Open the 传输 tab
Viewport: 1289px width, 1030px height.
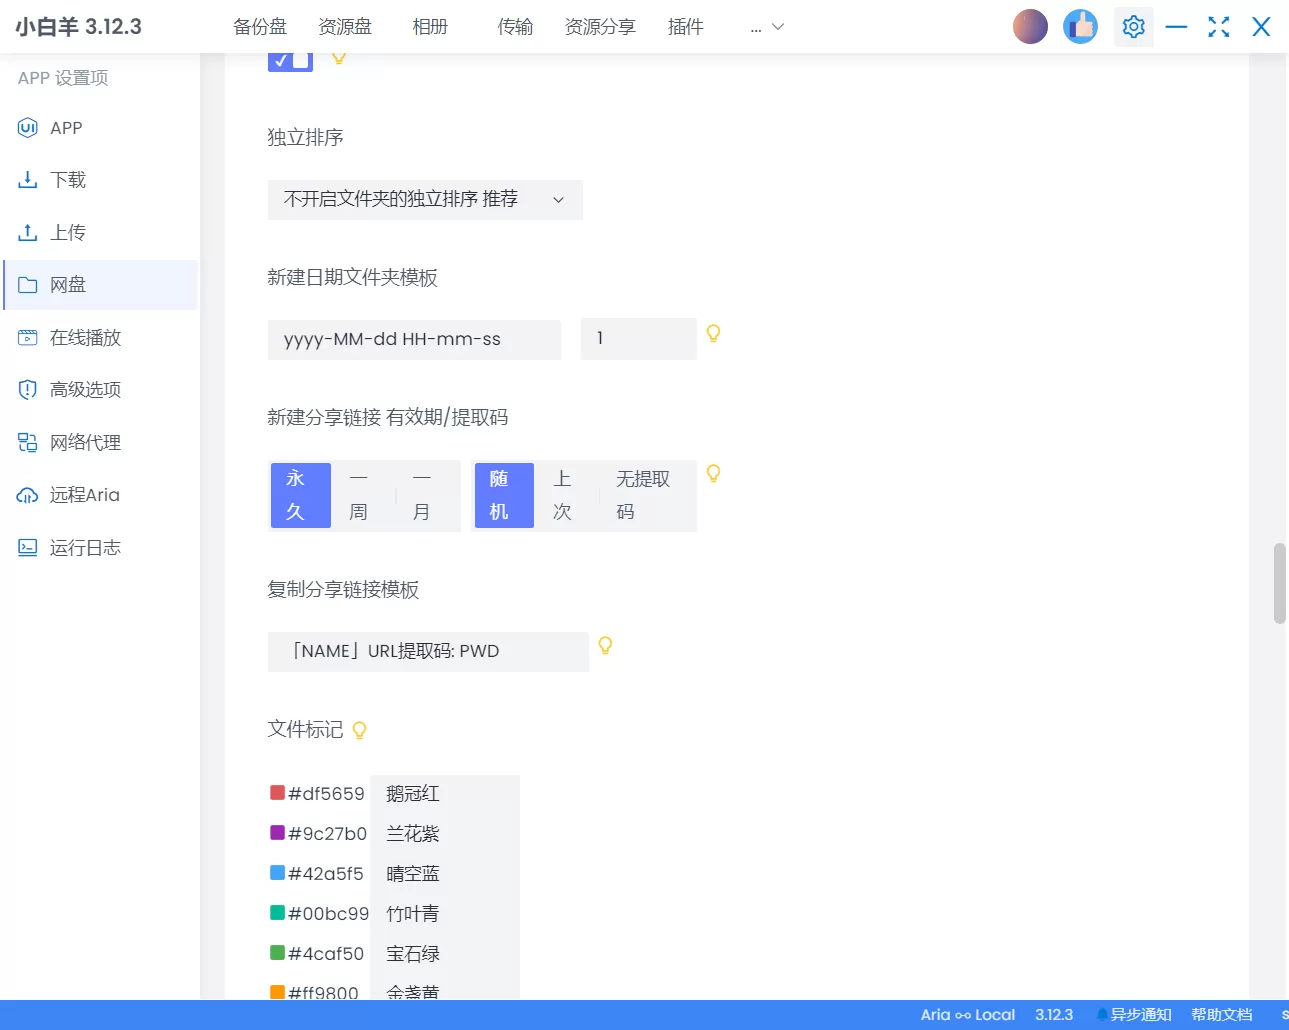515,27
